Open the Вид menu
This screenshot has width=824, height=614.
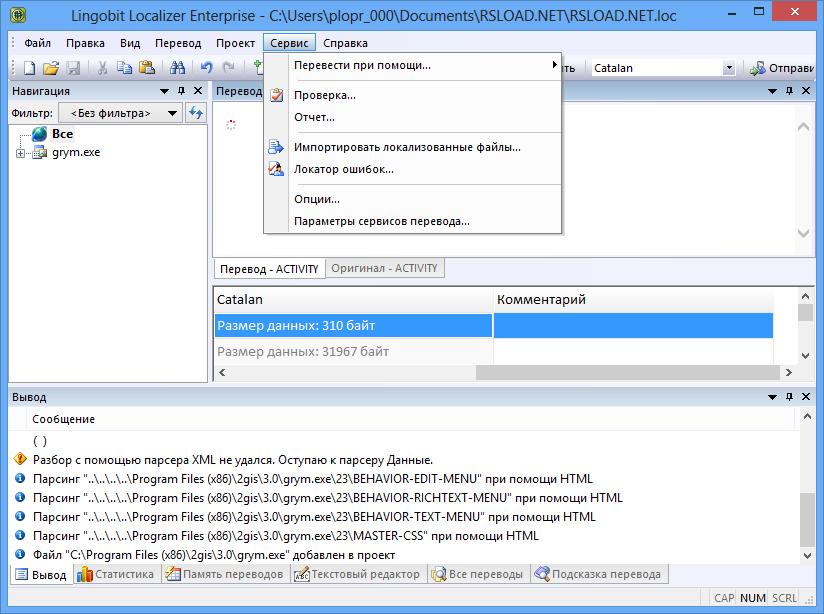tap(130, 43)
